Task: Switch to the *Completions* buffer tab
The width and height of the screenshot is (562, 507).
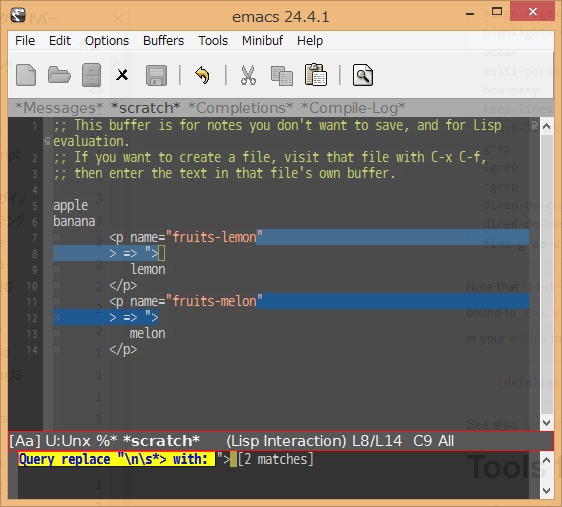Action: (x=240, y=107)
